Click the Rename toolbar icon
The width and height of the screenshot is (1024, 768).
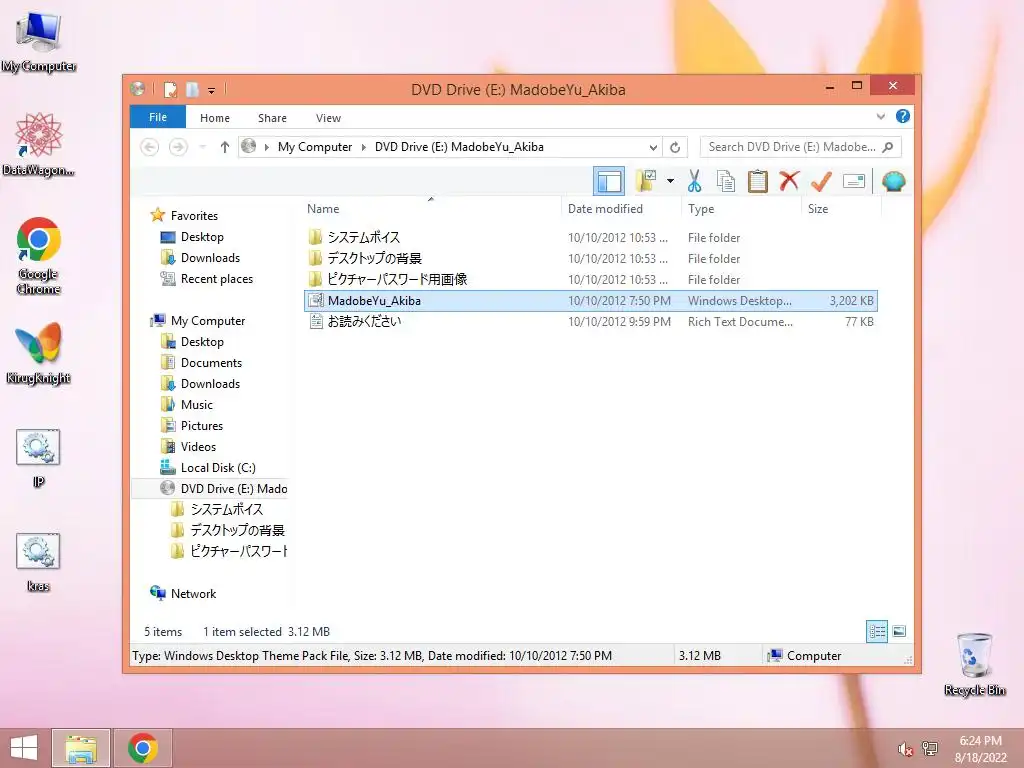[x=854, y=181]
